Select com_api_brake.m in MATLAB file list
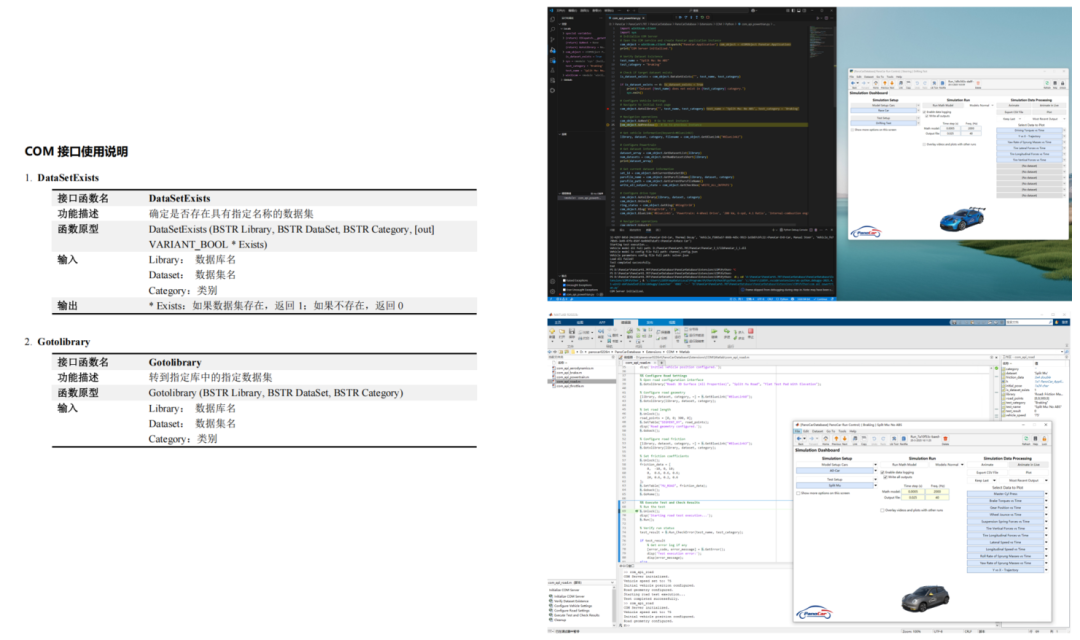 (569, 373)
